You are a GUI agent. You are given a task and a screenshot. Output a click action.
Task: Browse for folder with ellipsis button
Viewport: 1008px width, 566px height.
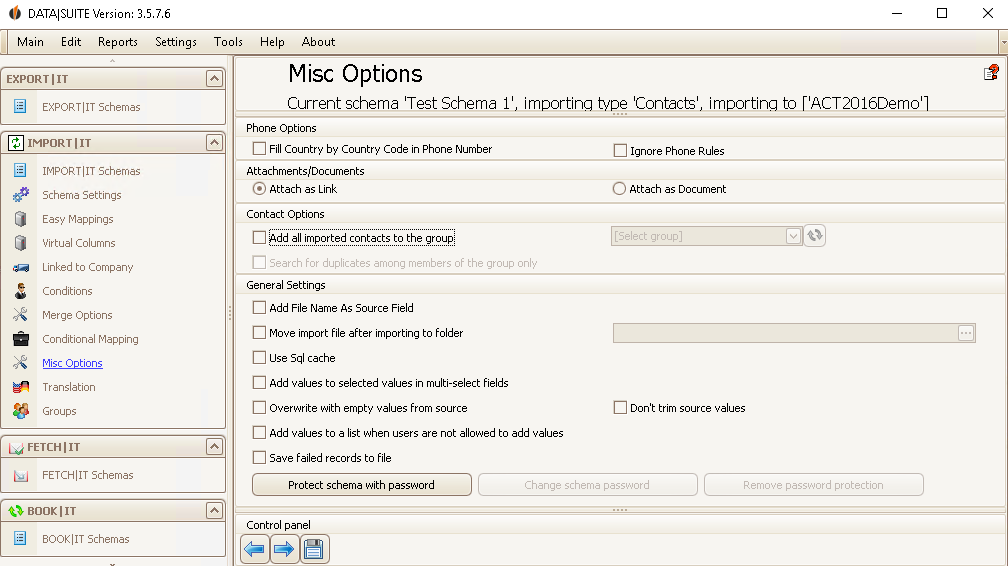pos(966,333)
